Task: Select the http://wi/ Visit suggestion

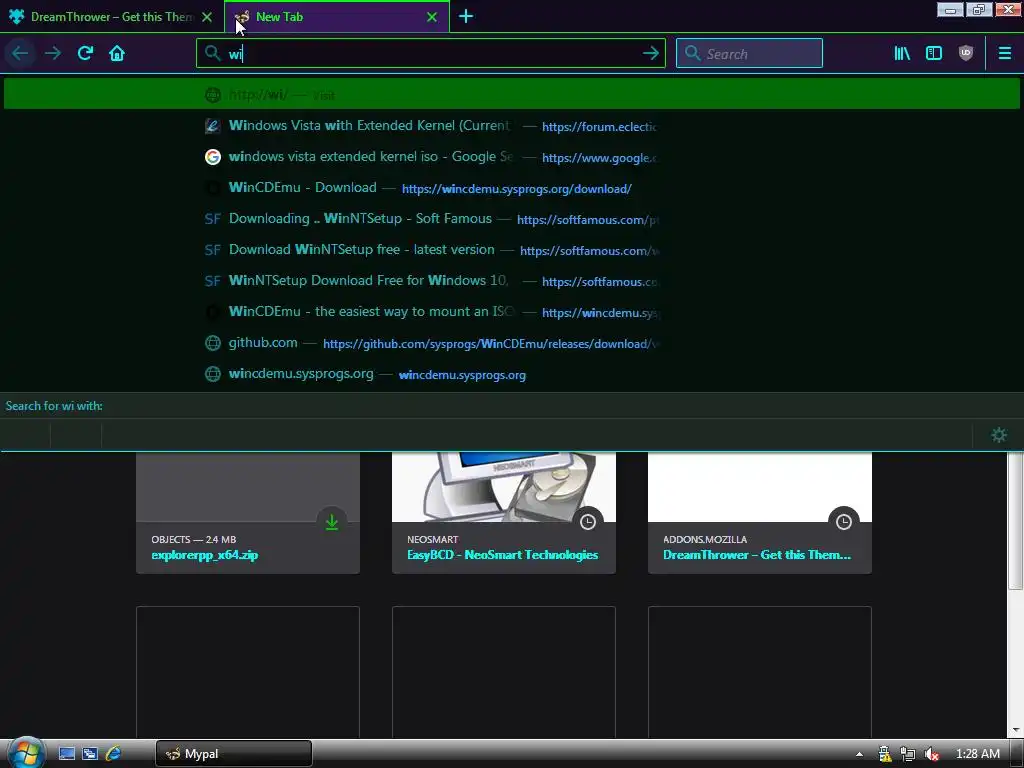Action: [511, 95]
